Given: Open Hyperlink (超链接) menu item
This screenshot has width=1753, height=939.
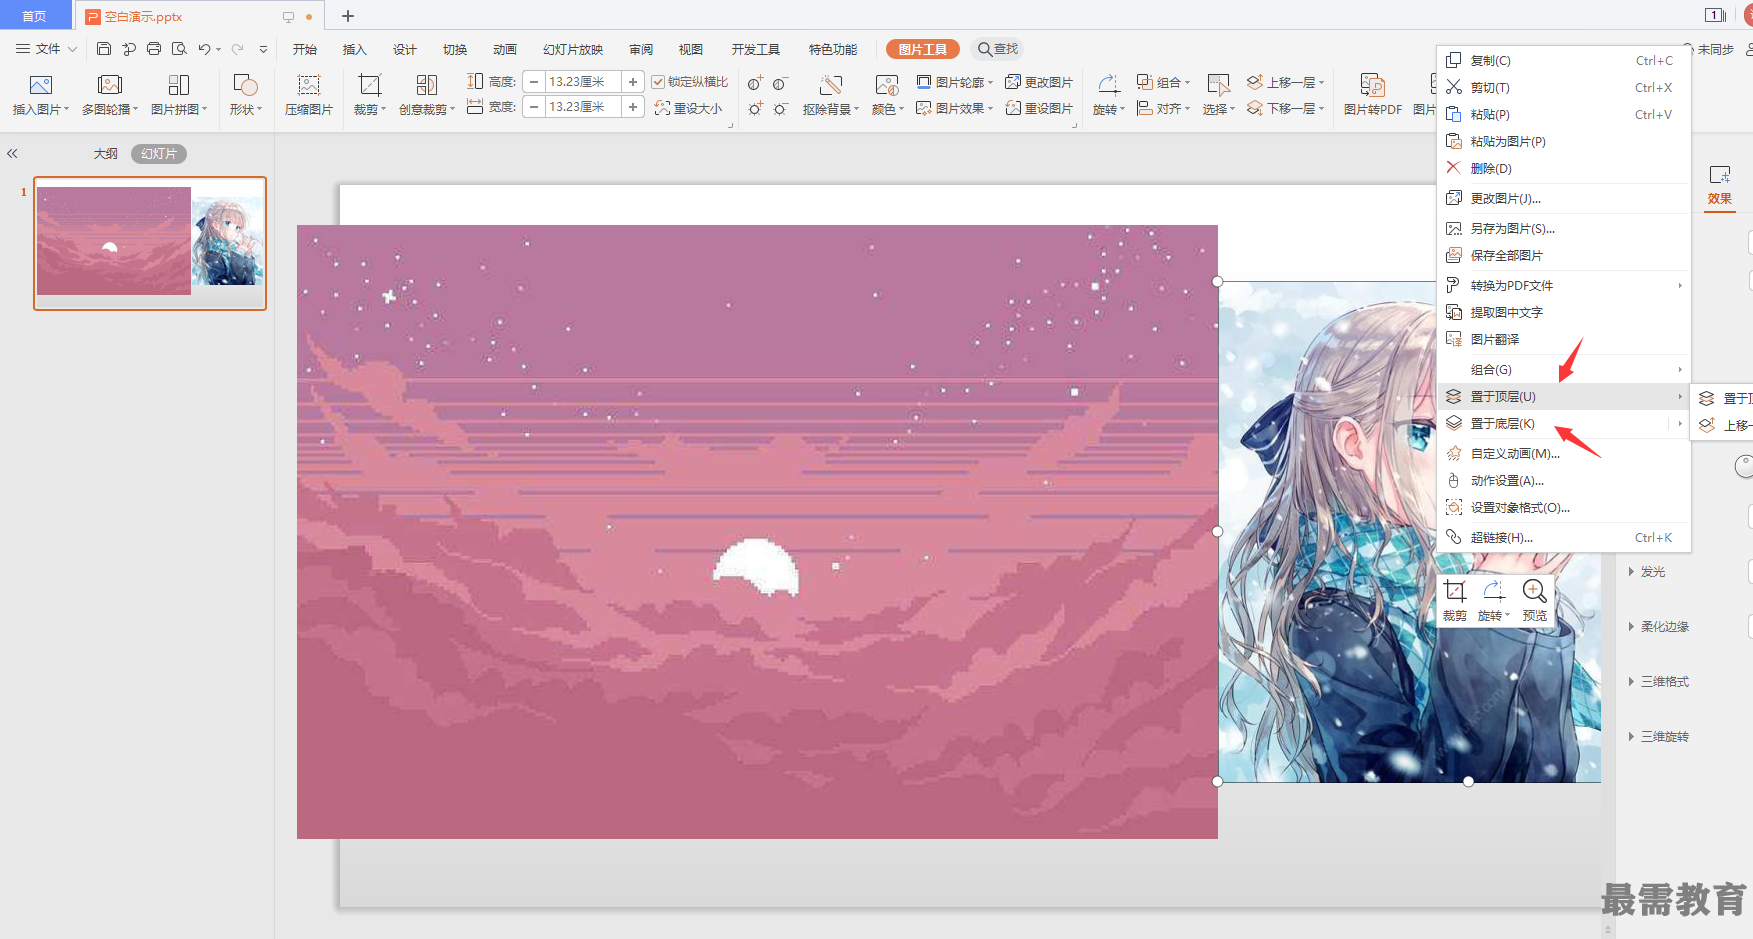Looking at the screenshot, I should pyautogui.click(x=1563, y=537).
